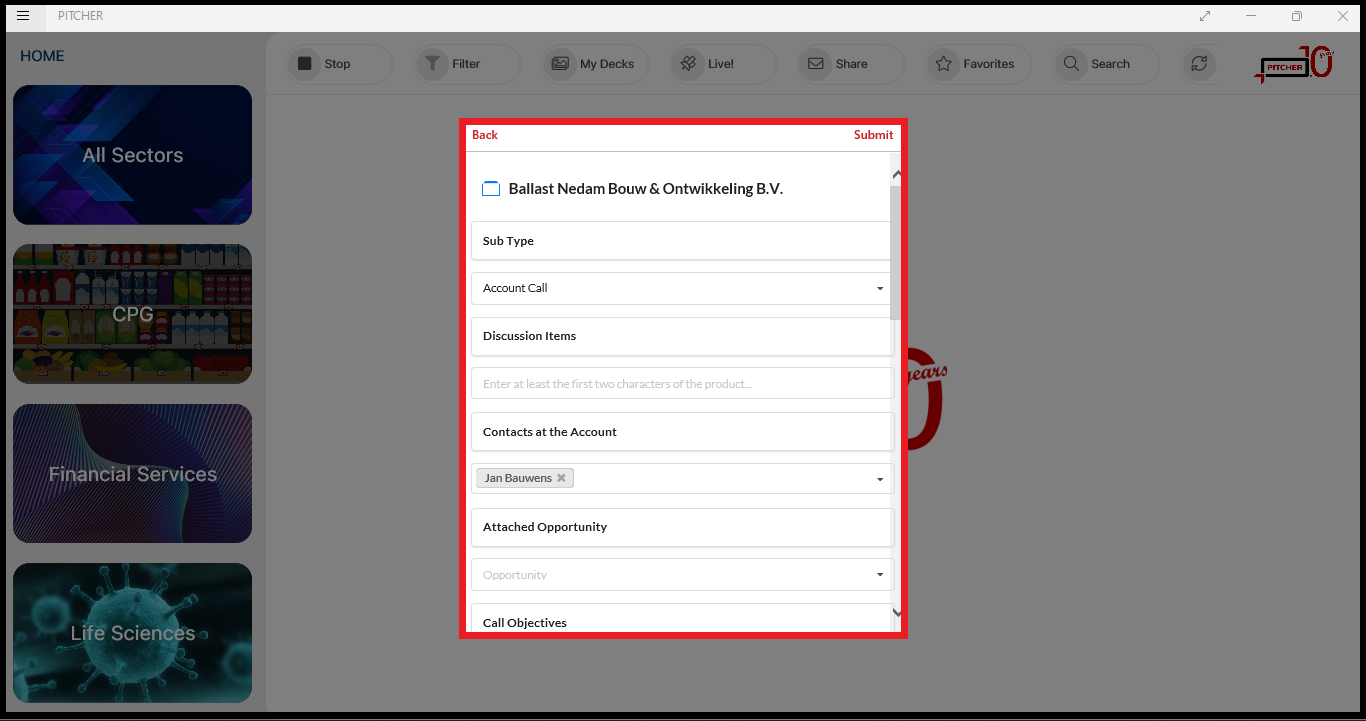
Task: Click the Back link
Action: 485,135
